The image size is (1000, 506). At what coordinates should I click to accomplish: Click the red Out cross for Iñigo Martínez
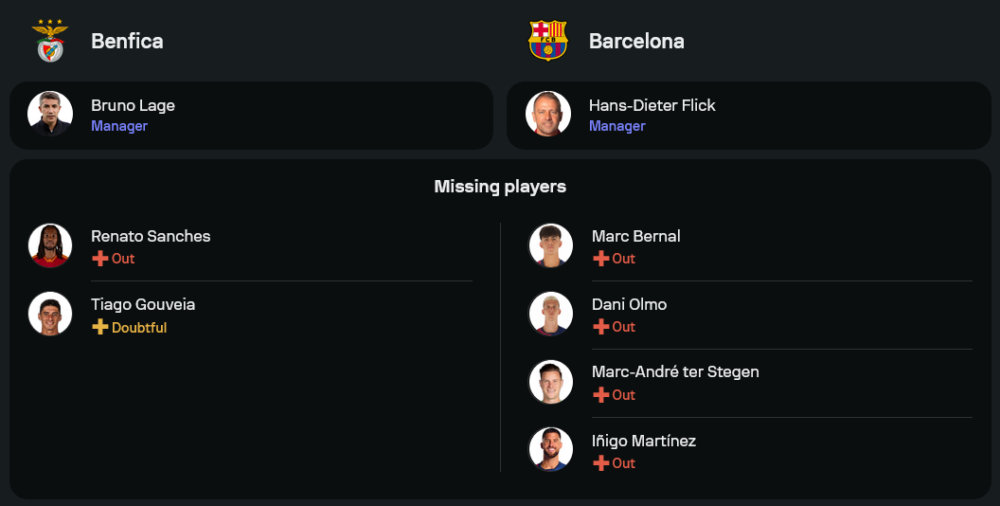[x=601, y=463]
